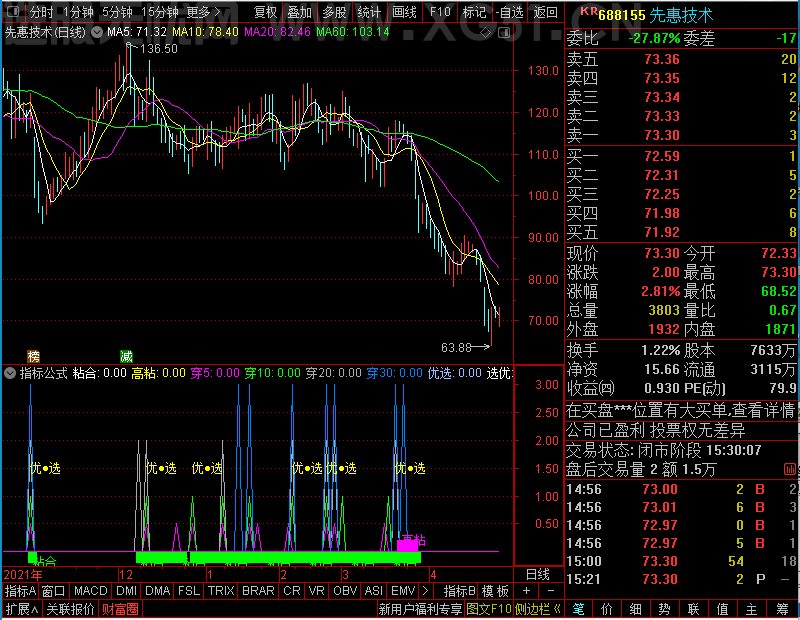Select the 卖一 73.30 order row
This screenshot has height=620, width=800.
tap(681, 135)
